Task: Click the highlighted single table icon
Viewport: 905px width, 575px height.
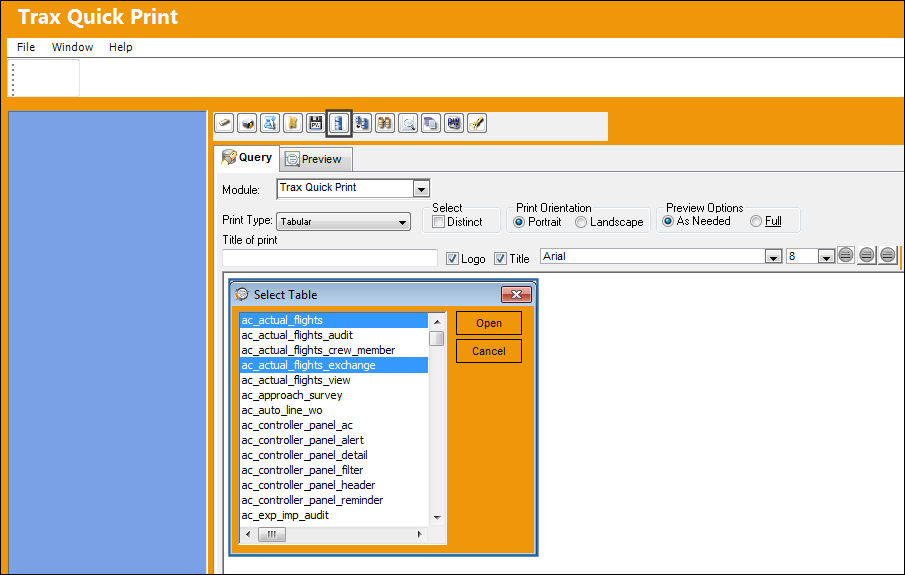Action: click(339, 123)
